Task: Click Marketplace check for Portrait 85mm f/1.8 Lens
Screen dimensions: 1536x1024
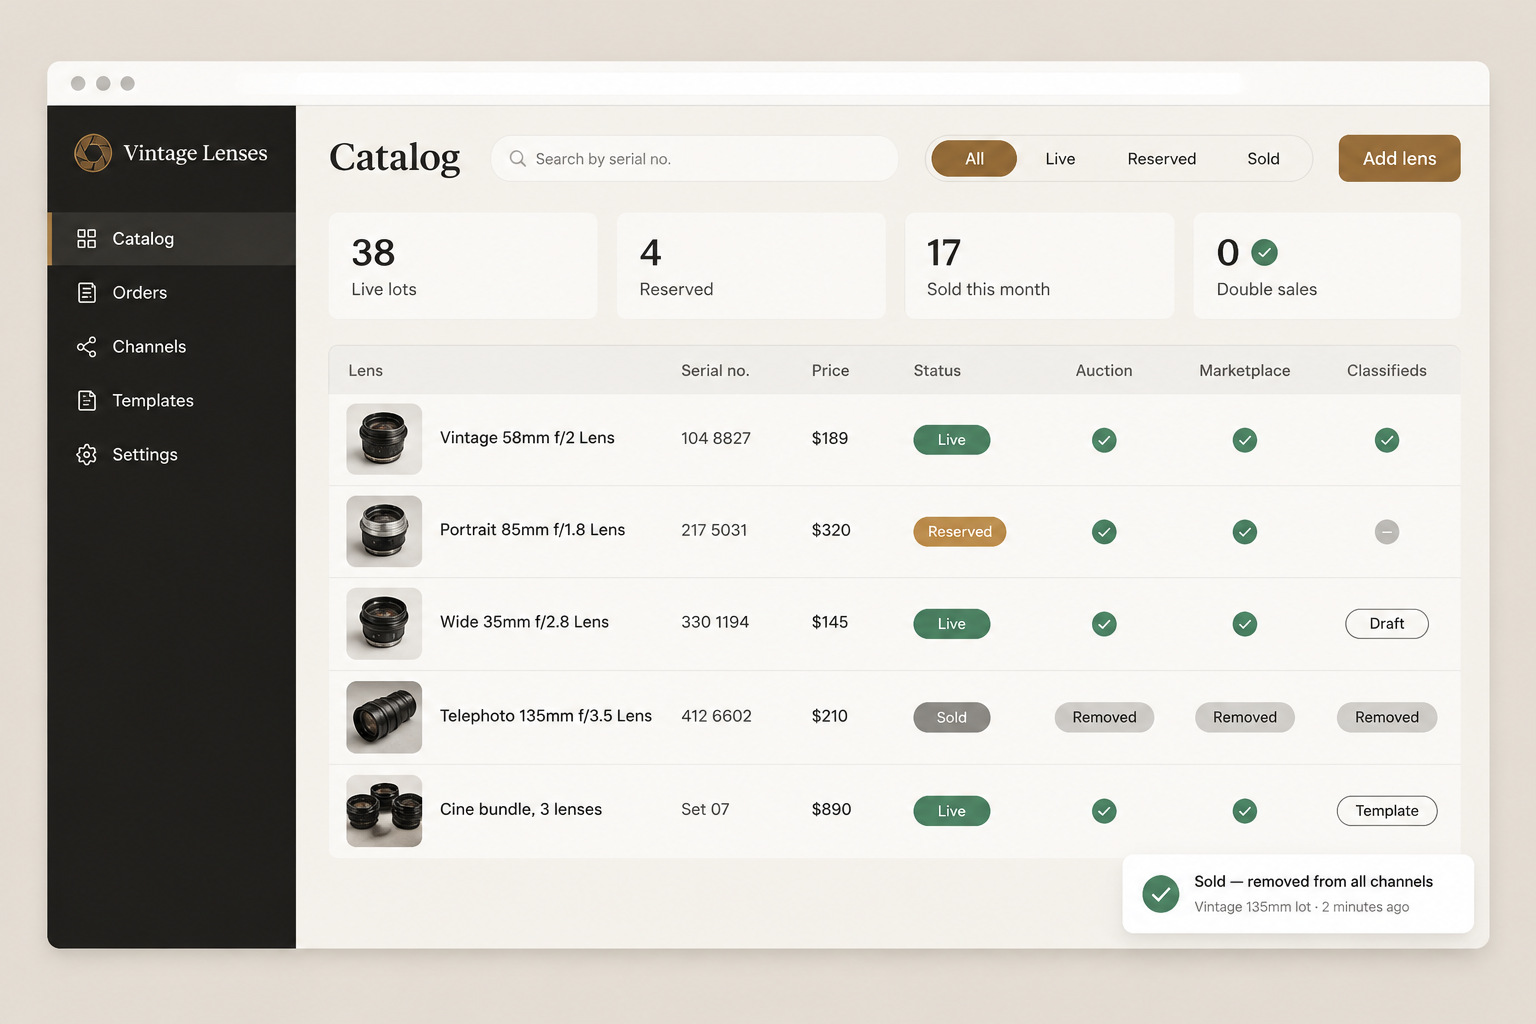Action: click(1245, 532)
